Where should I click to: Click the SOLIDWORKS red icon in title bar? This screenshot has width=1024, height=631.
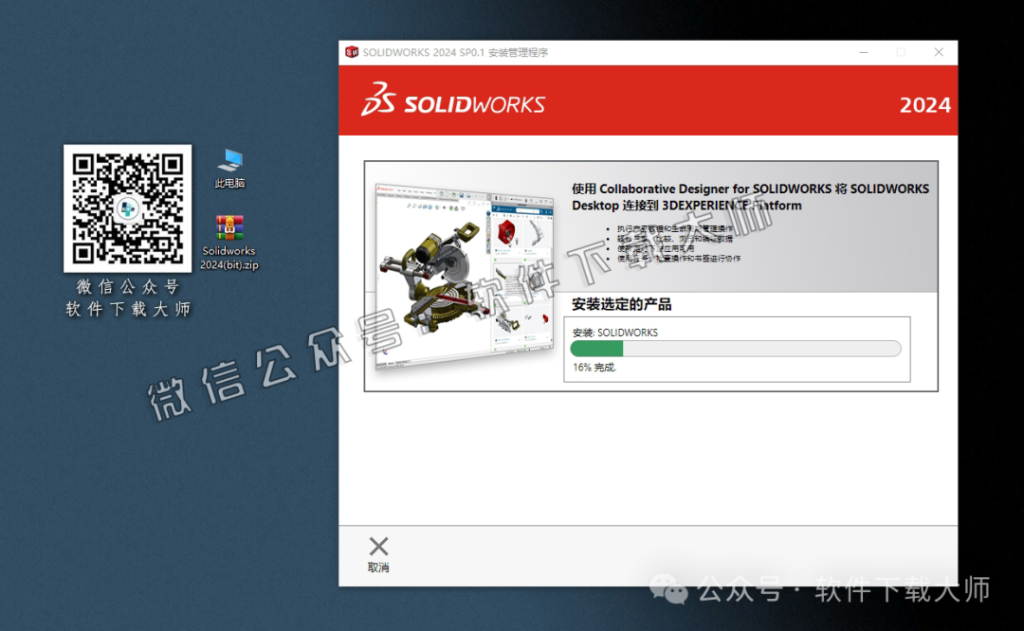coord(351,51)
